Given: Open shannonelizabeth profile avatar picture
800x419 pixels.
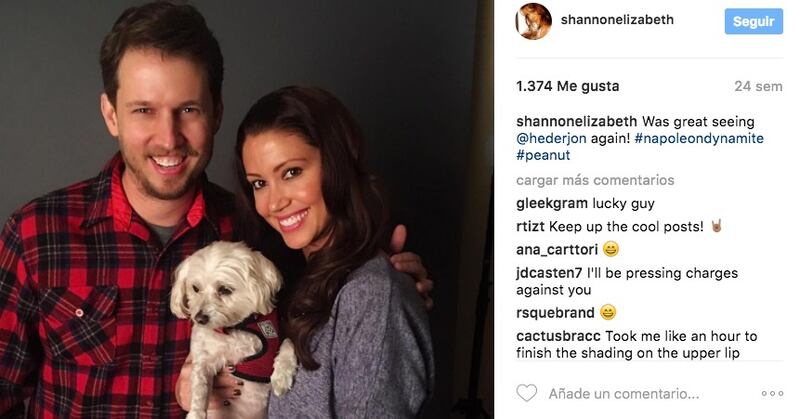Looking at the screenshot, I should pos(534,21).
